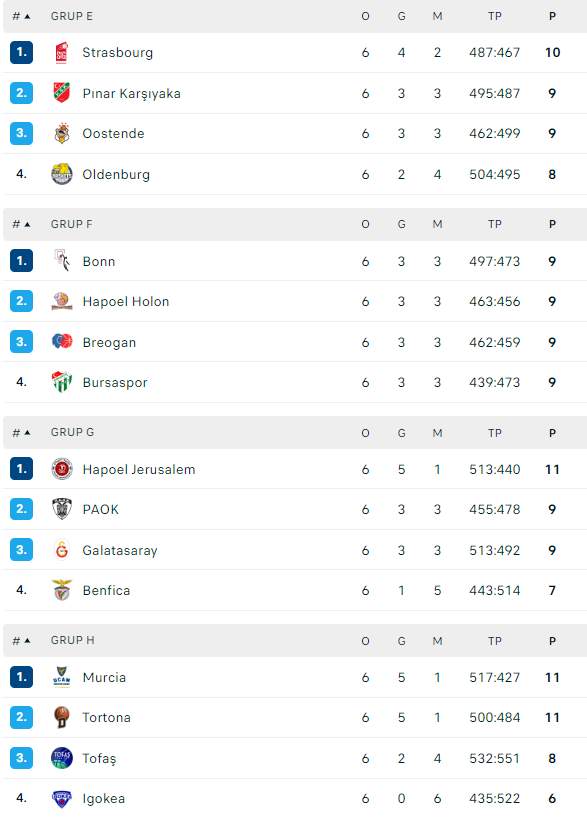587x817 pixels.
Task: Select PAOK's second place badge
Action: tap(21, 509)
